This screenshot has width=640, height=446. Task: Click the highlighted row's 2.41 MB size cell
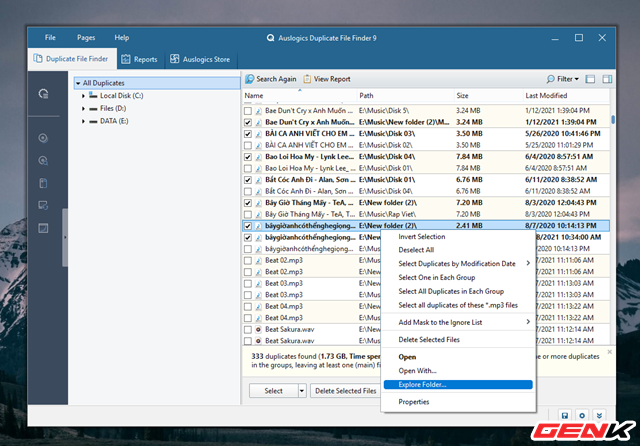469,226
